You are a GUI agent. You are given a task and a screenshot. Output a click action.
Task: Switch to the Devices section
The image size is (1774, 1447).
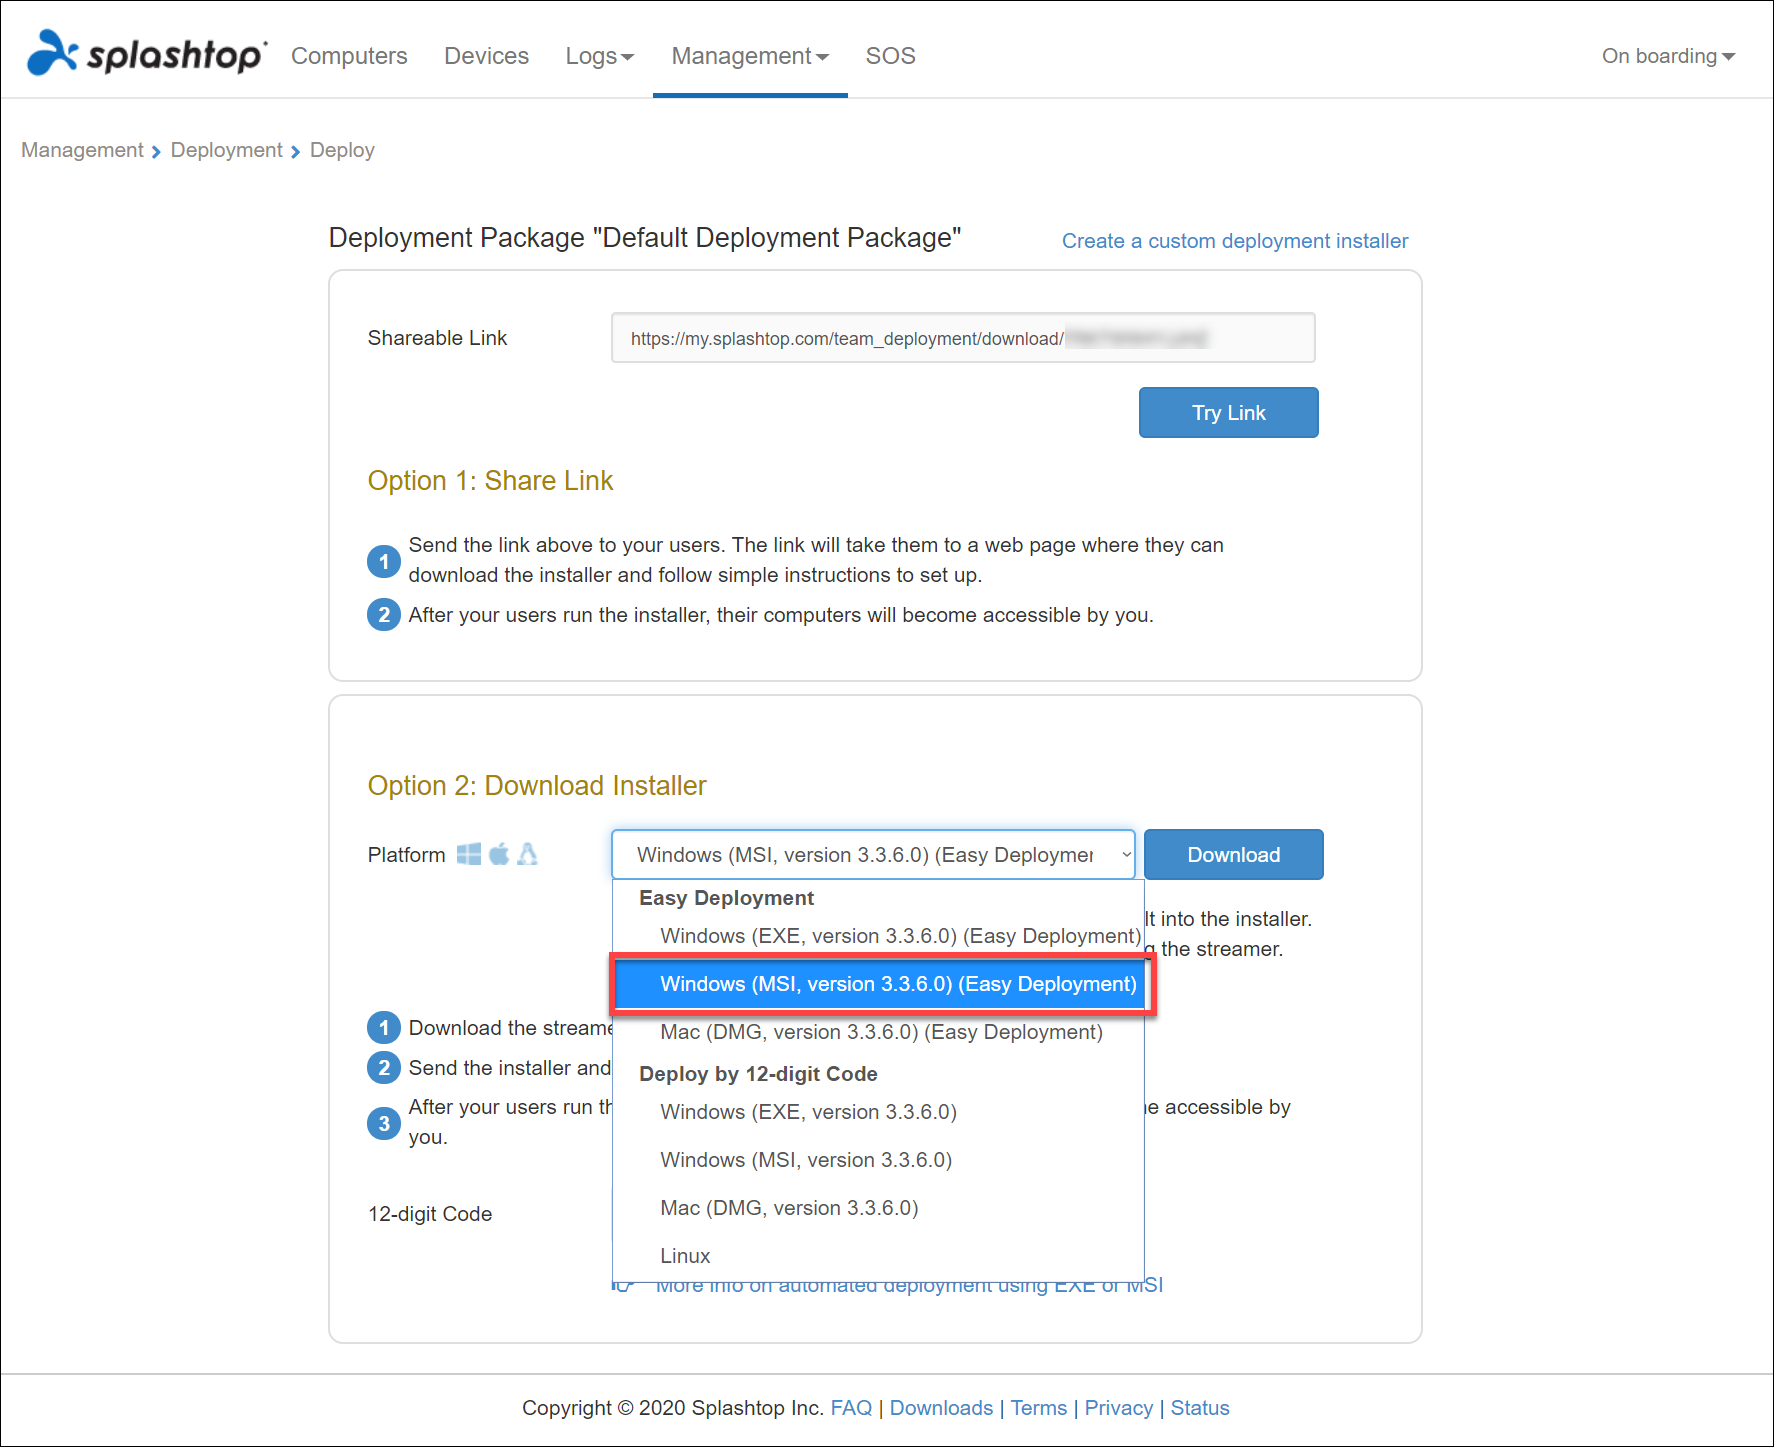tap(486, 56)
